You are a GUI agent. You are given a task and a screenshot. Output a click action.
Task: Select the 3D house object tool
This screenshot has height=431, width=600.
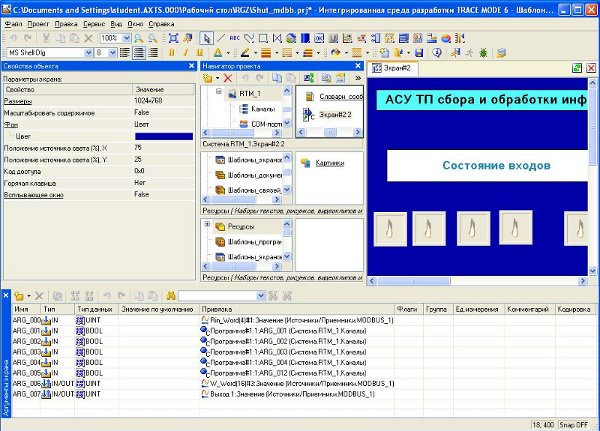click(291, 38)
